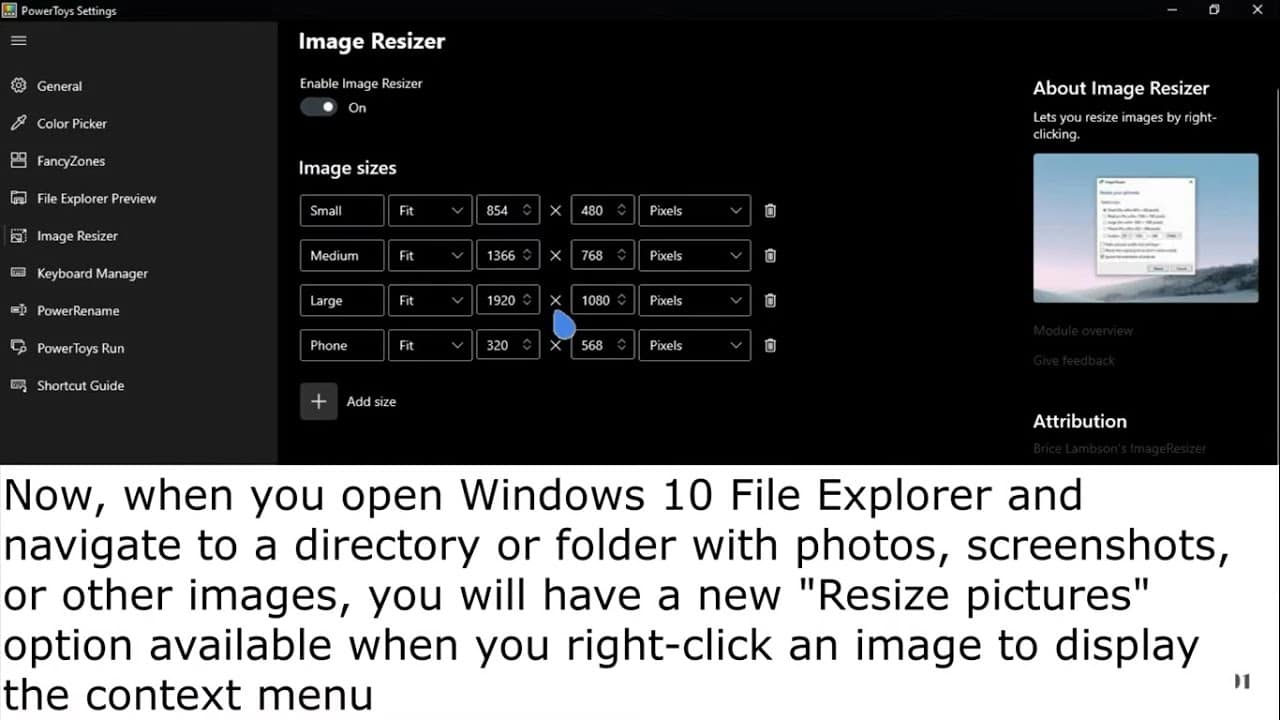Open the Module overview link

1083,331
